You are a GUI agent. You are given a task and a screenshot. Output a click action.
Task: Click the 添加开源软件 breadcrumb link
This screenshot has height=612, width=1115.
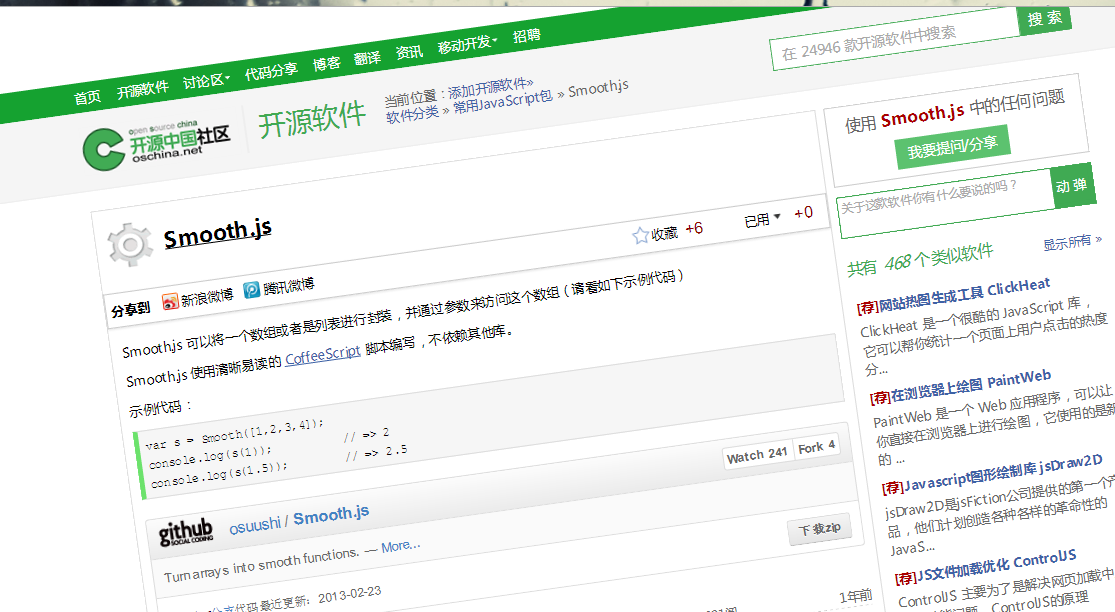coord(490,87)
